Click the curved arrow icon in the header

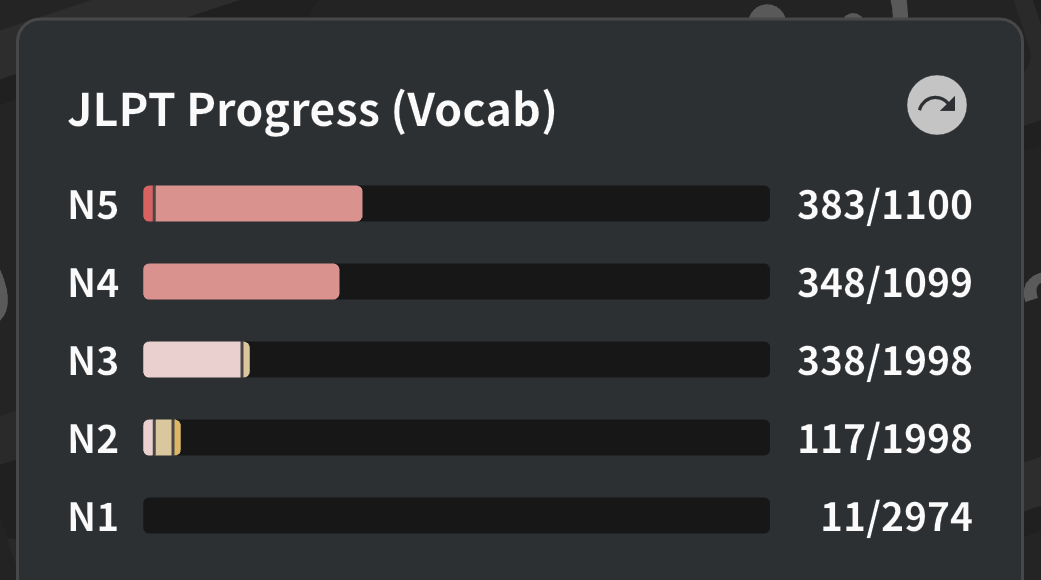pos(937,106)
